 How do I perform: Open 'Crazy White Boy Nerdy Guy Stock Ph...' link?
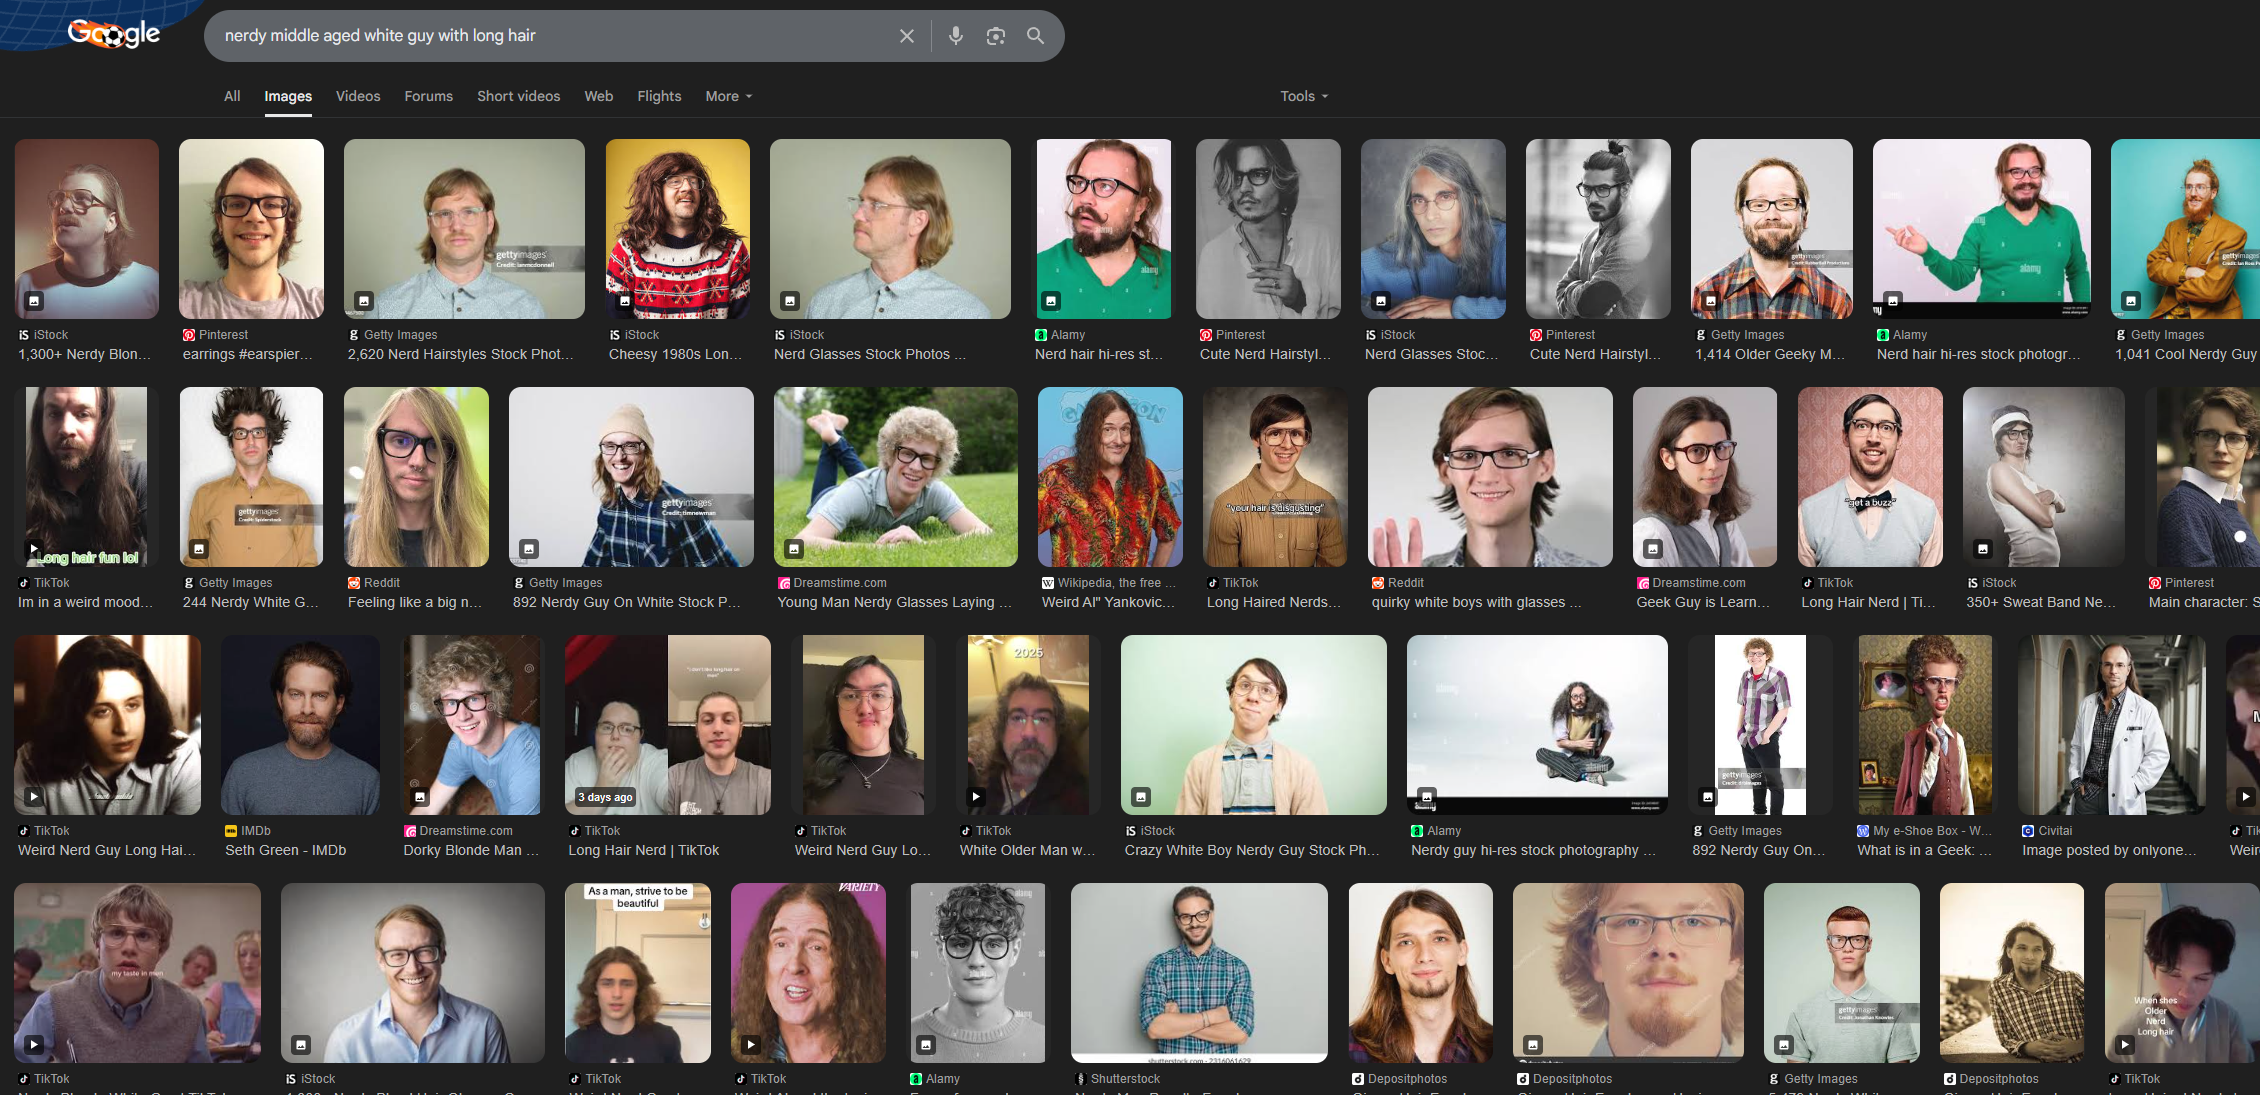1251,850
